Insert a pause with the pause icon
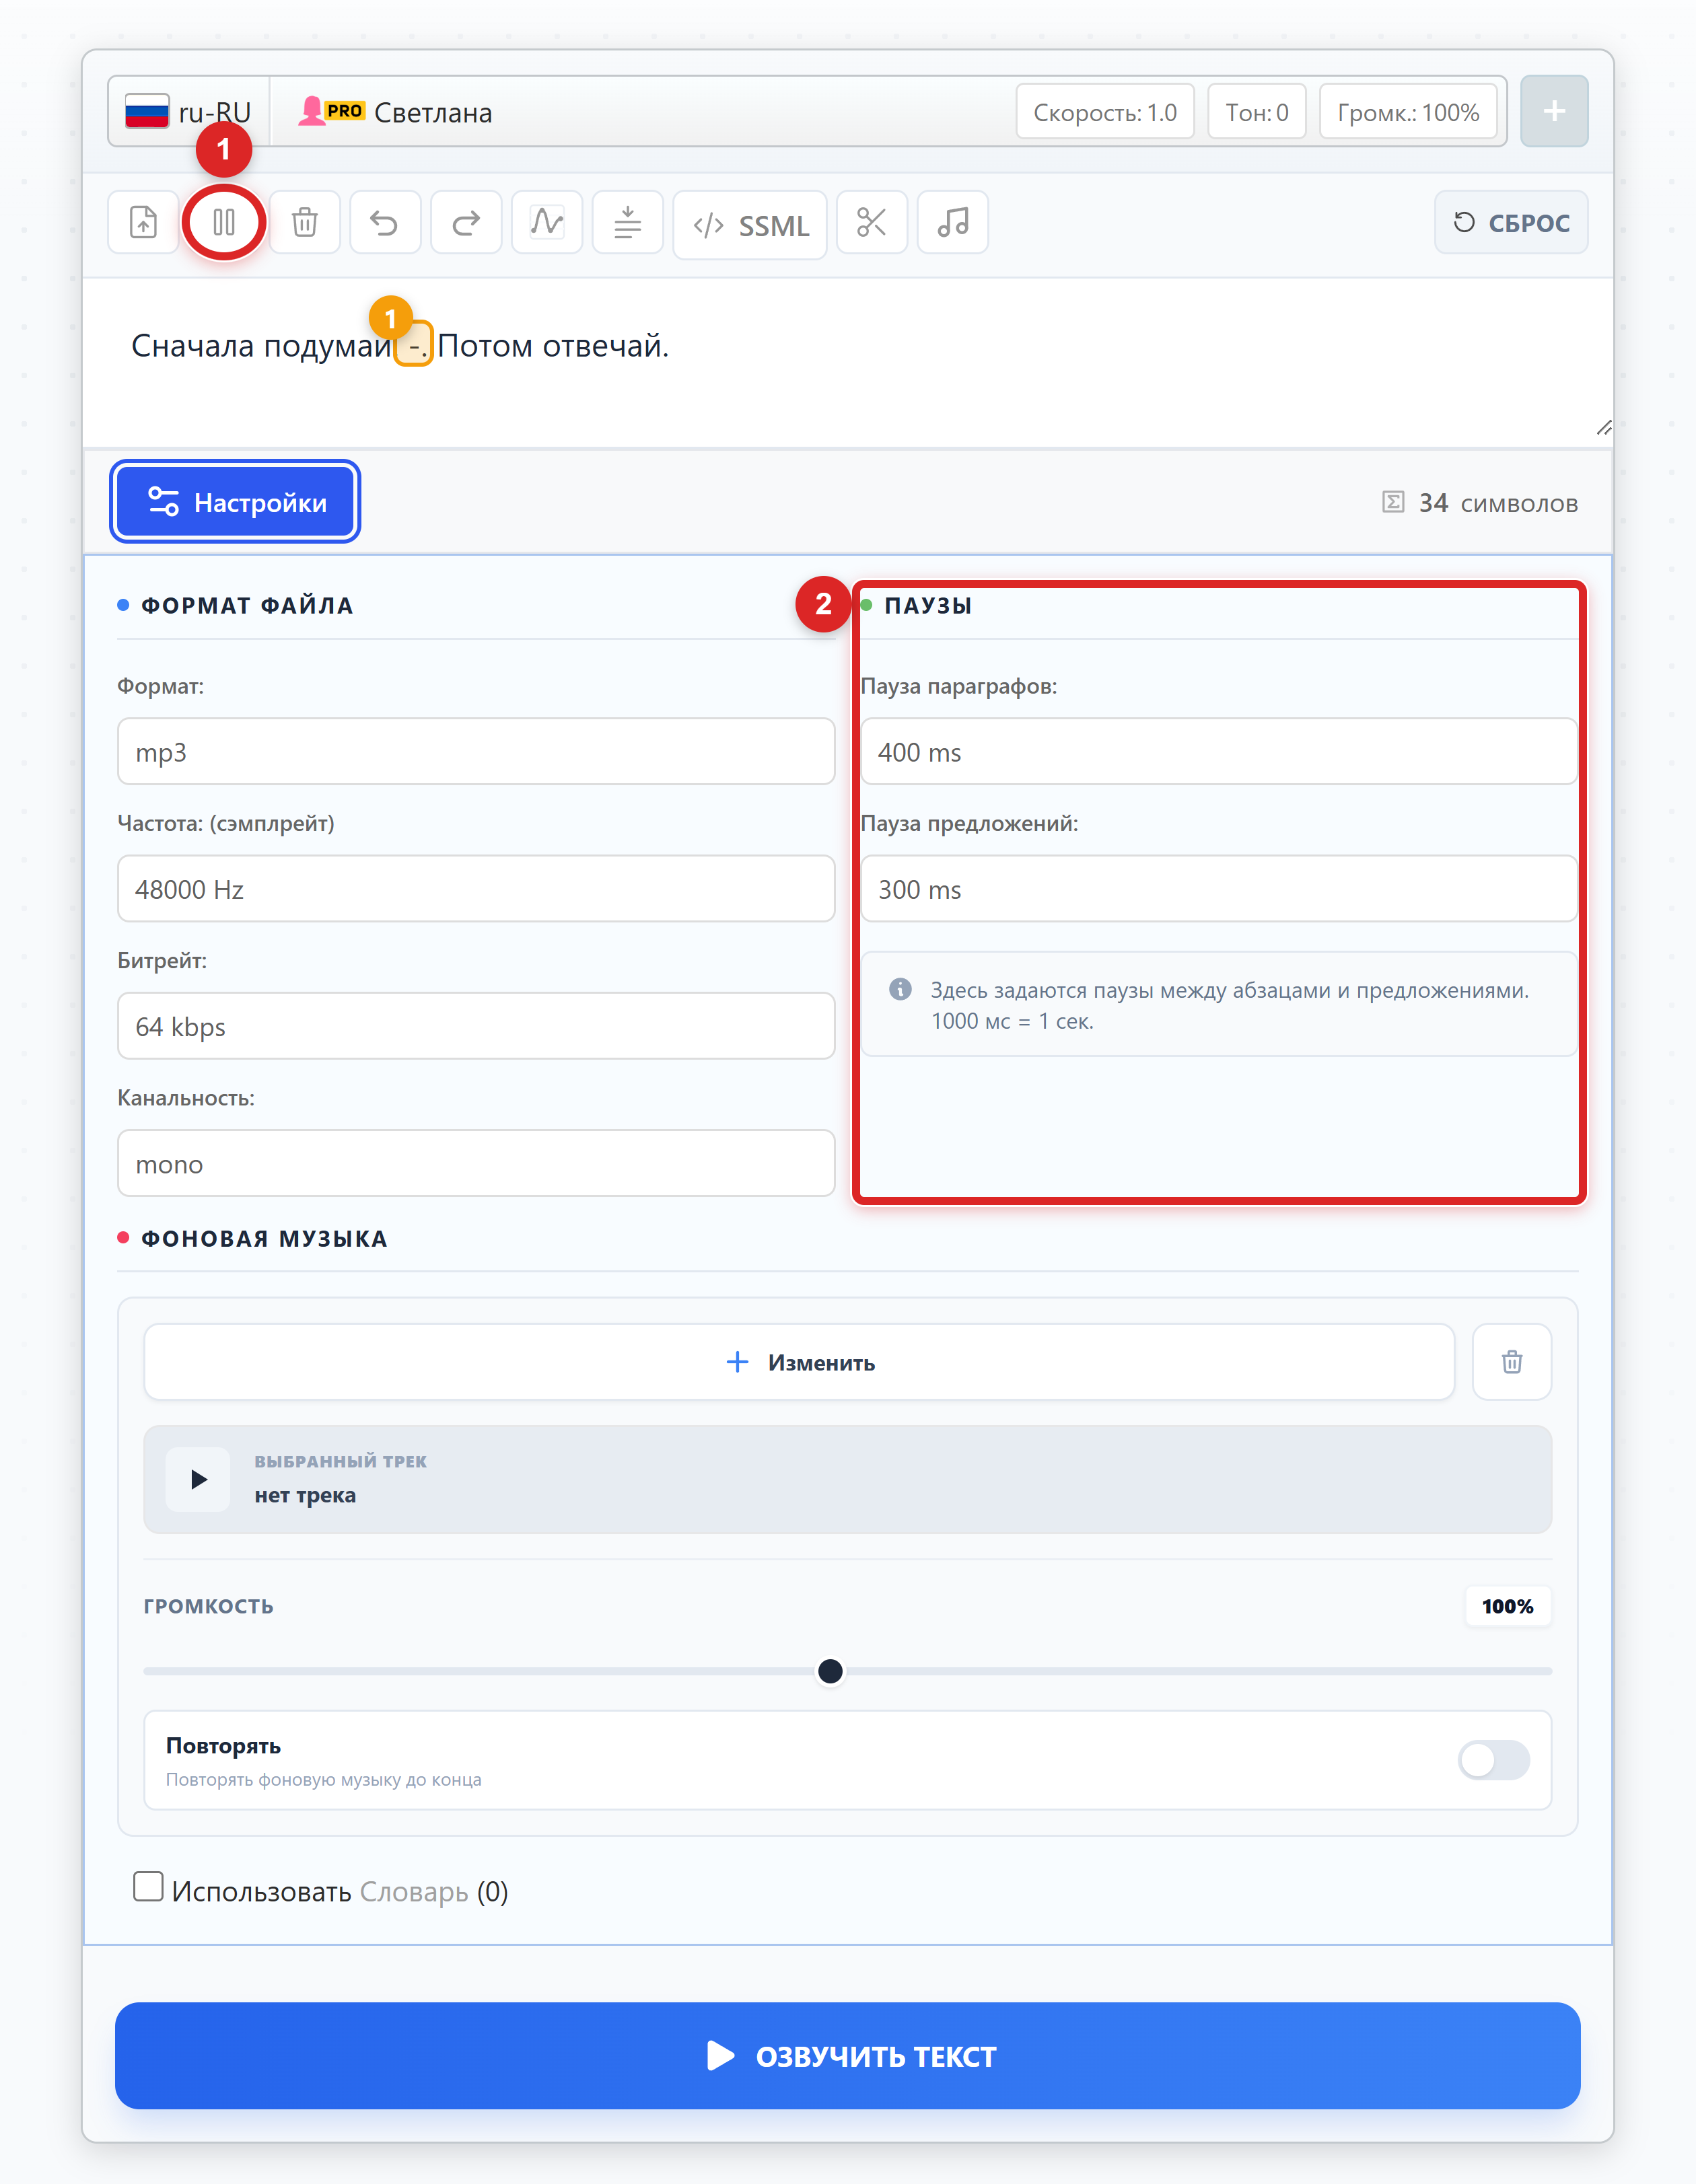1696x2184 pixels. coord(224,222)
